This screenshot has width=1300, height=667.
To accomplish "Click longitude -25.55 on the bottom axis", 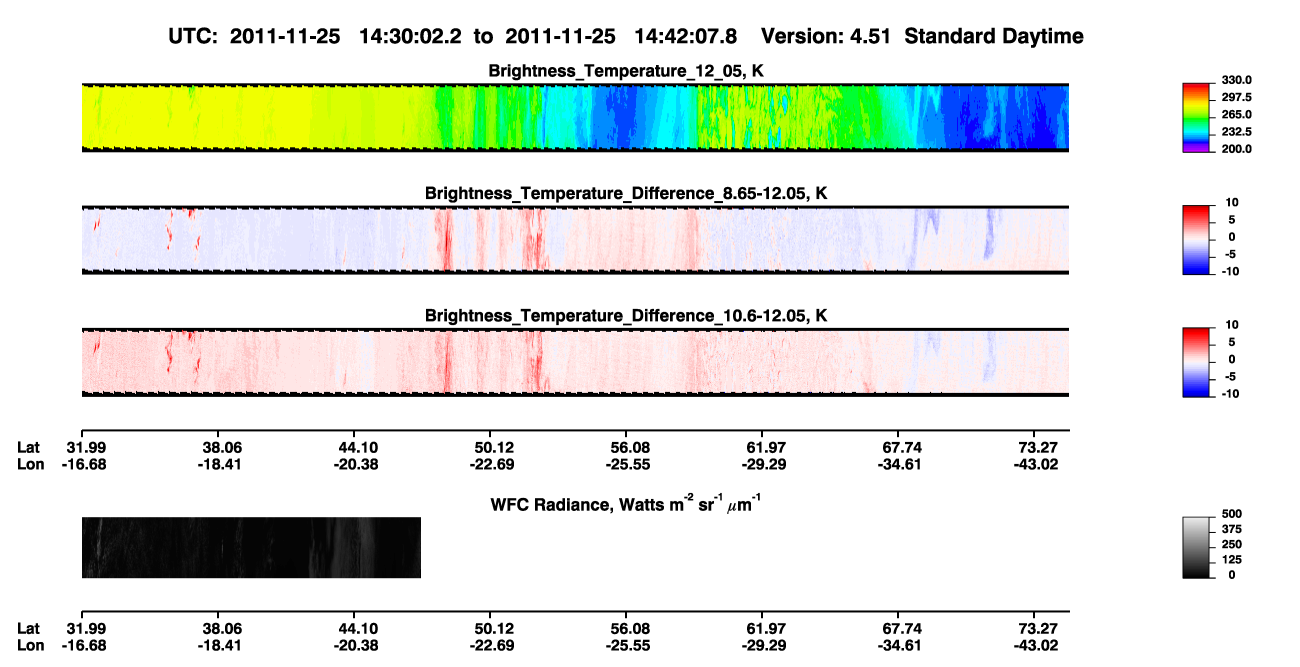I will coord(626,645).
